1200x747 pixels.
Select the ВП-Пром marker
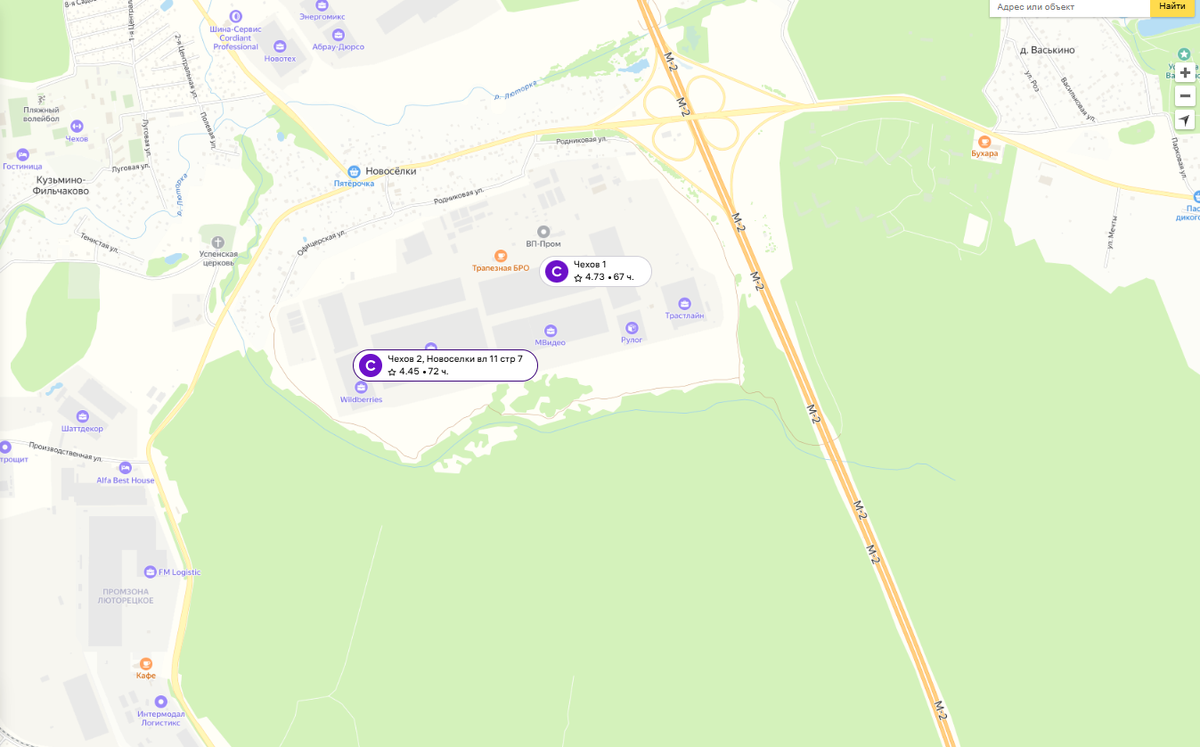tap(543, 232)
